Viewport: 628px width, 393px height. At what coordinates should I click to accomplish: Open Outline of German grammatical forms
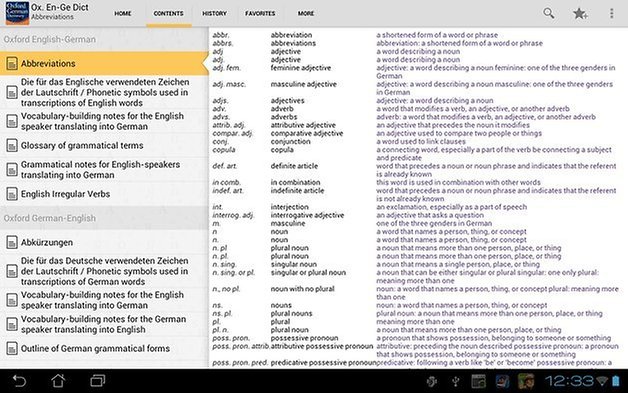pyautogui.click(x=104, y=349)
